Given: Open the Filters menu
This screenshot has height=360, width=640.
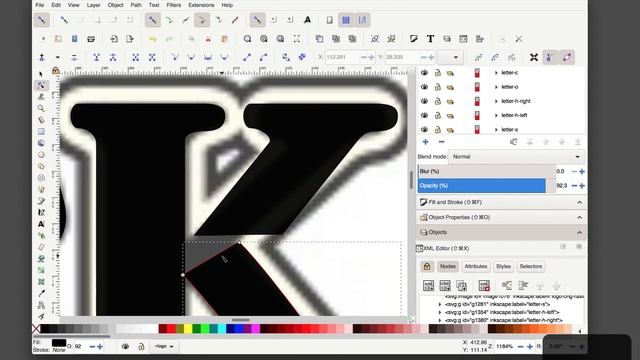Looking at the screenshot, I should pyautogui.click(x=173, y=5).
